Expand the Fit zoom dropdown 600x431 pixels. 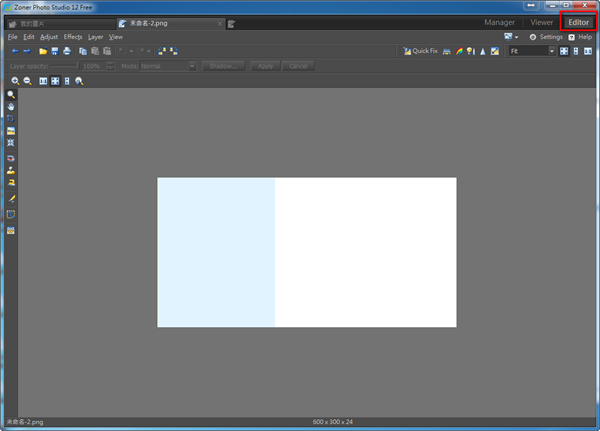[x=550, y=51]
